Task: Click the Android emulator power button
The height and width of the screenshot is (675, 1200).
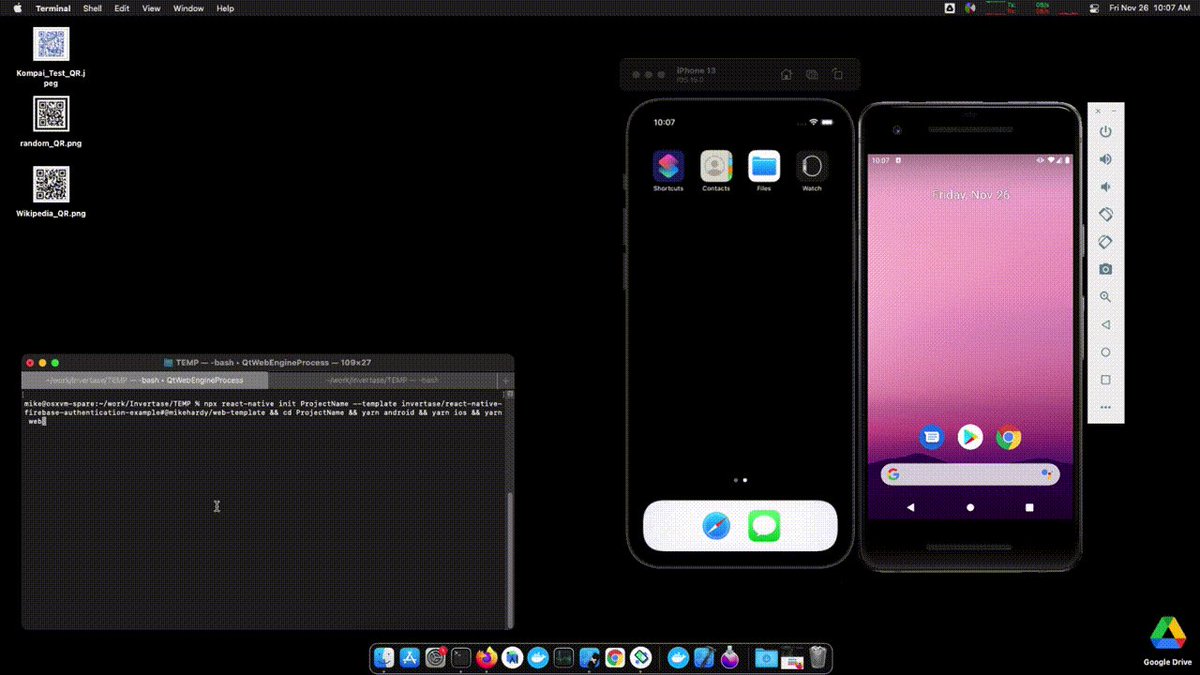Action: (x=1105, y=132)
